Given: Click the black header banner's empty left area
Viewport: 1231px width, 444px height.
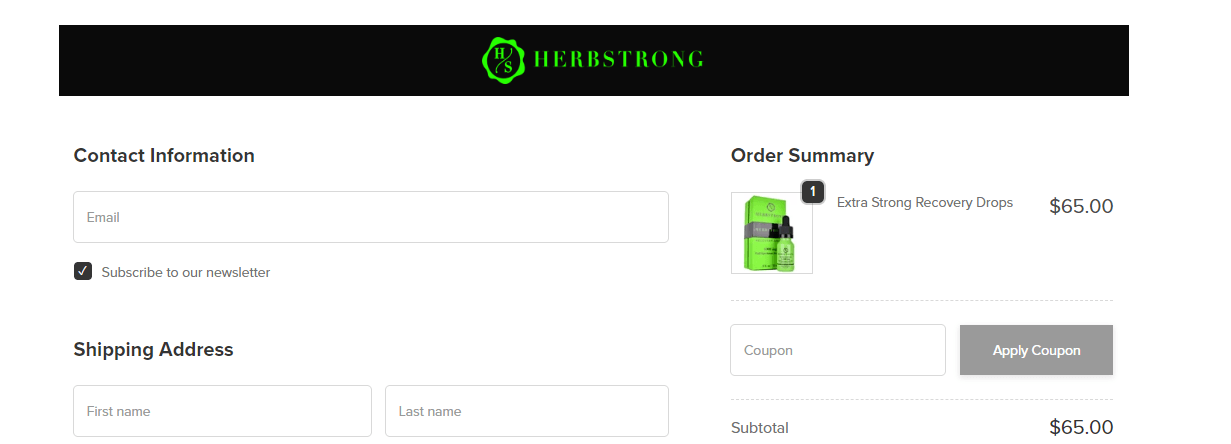Looking at the screenshot, I should pyautogui.click(x=260, y=60).
